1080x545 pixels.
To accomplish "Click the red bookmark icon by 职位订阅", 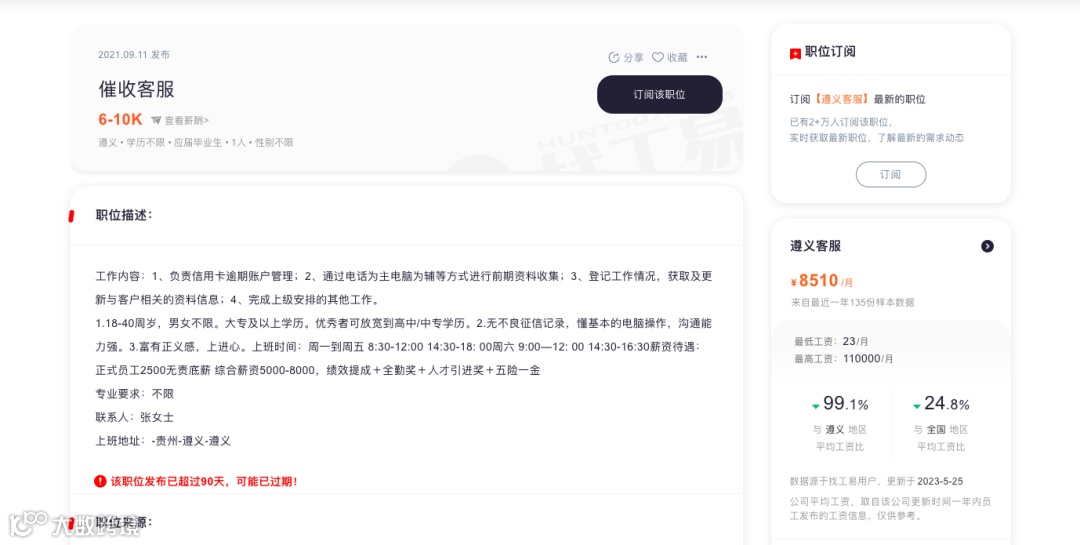I will point(795,53).
